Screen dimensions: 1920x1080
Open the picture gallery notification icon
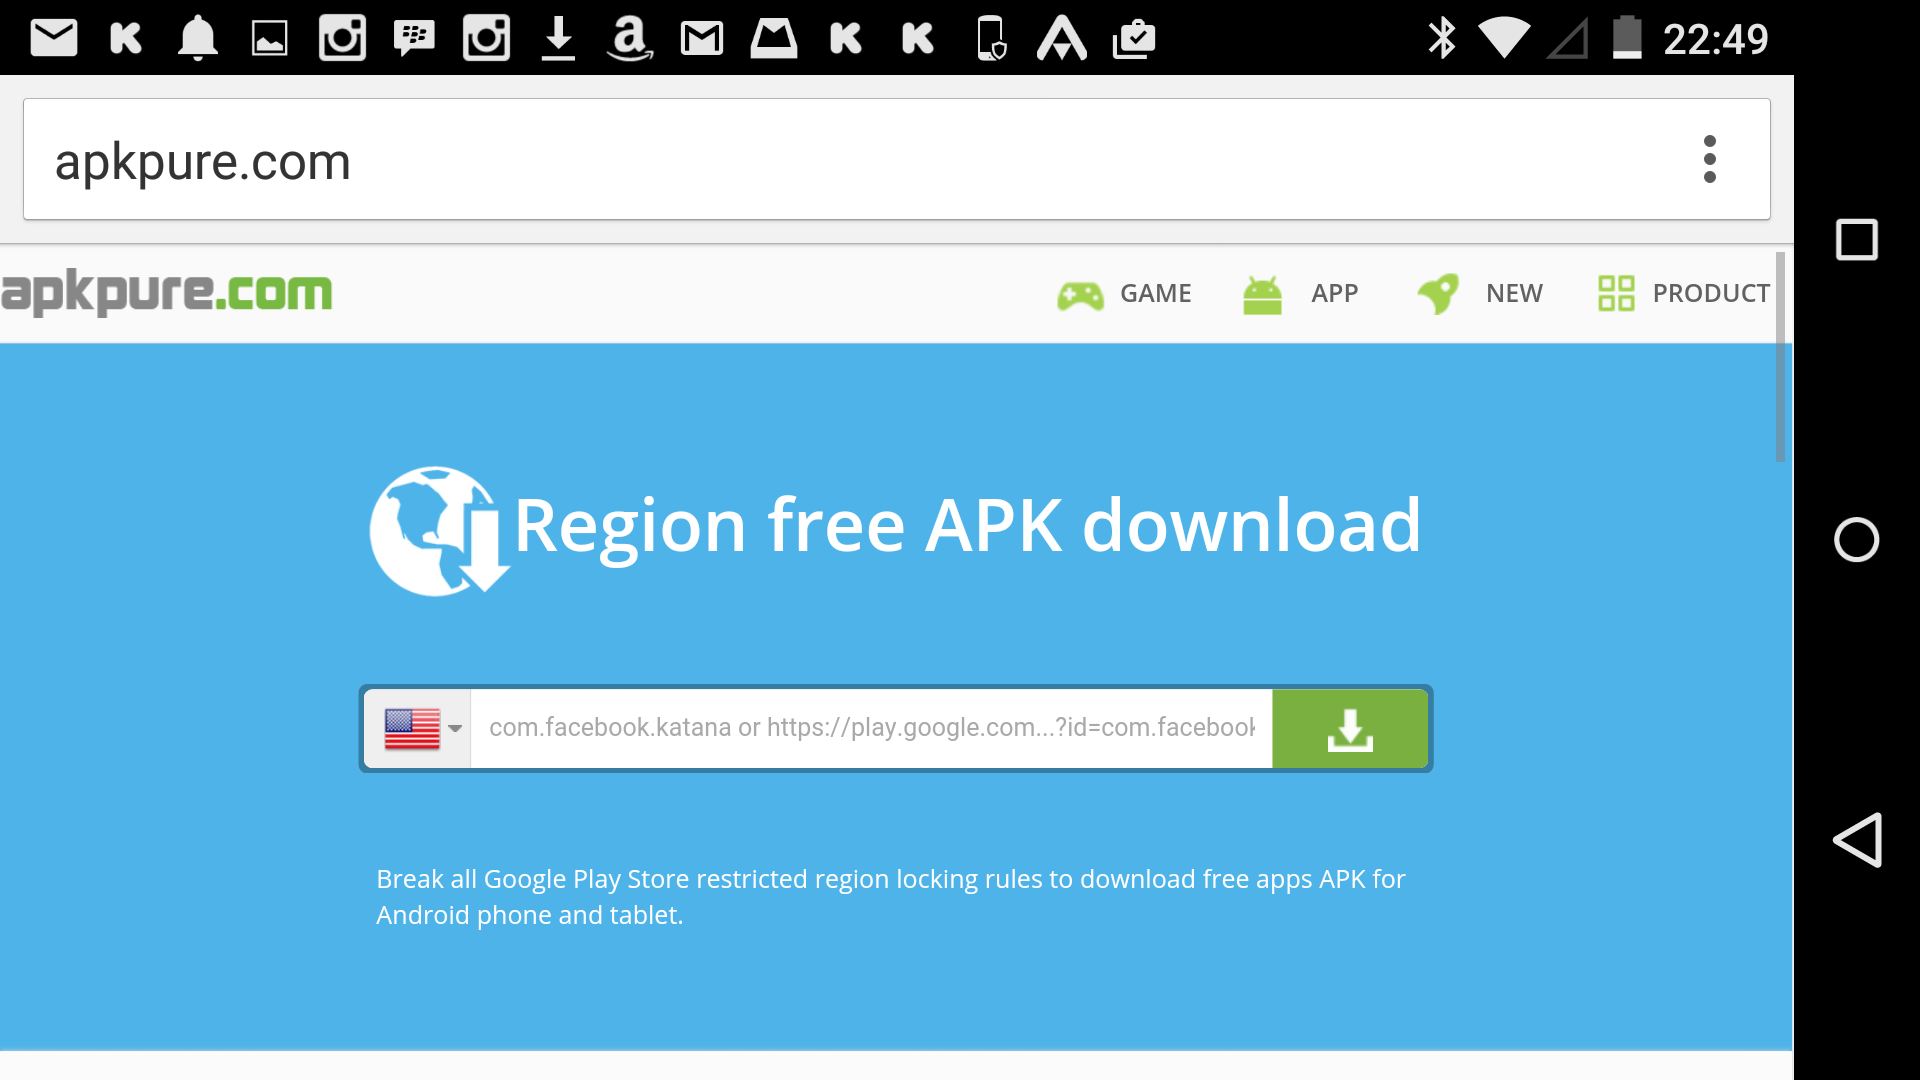[x=270, y=39]
